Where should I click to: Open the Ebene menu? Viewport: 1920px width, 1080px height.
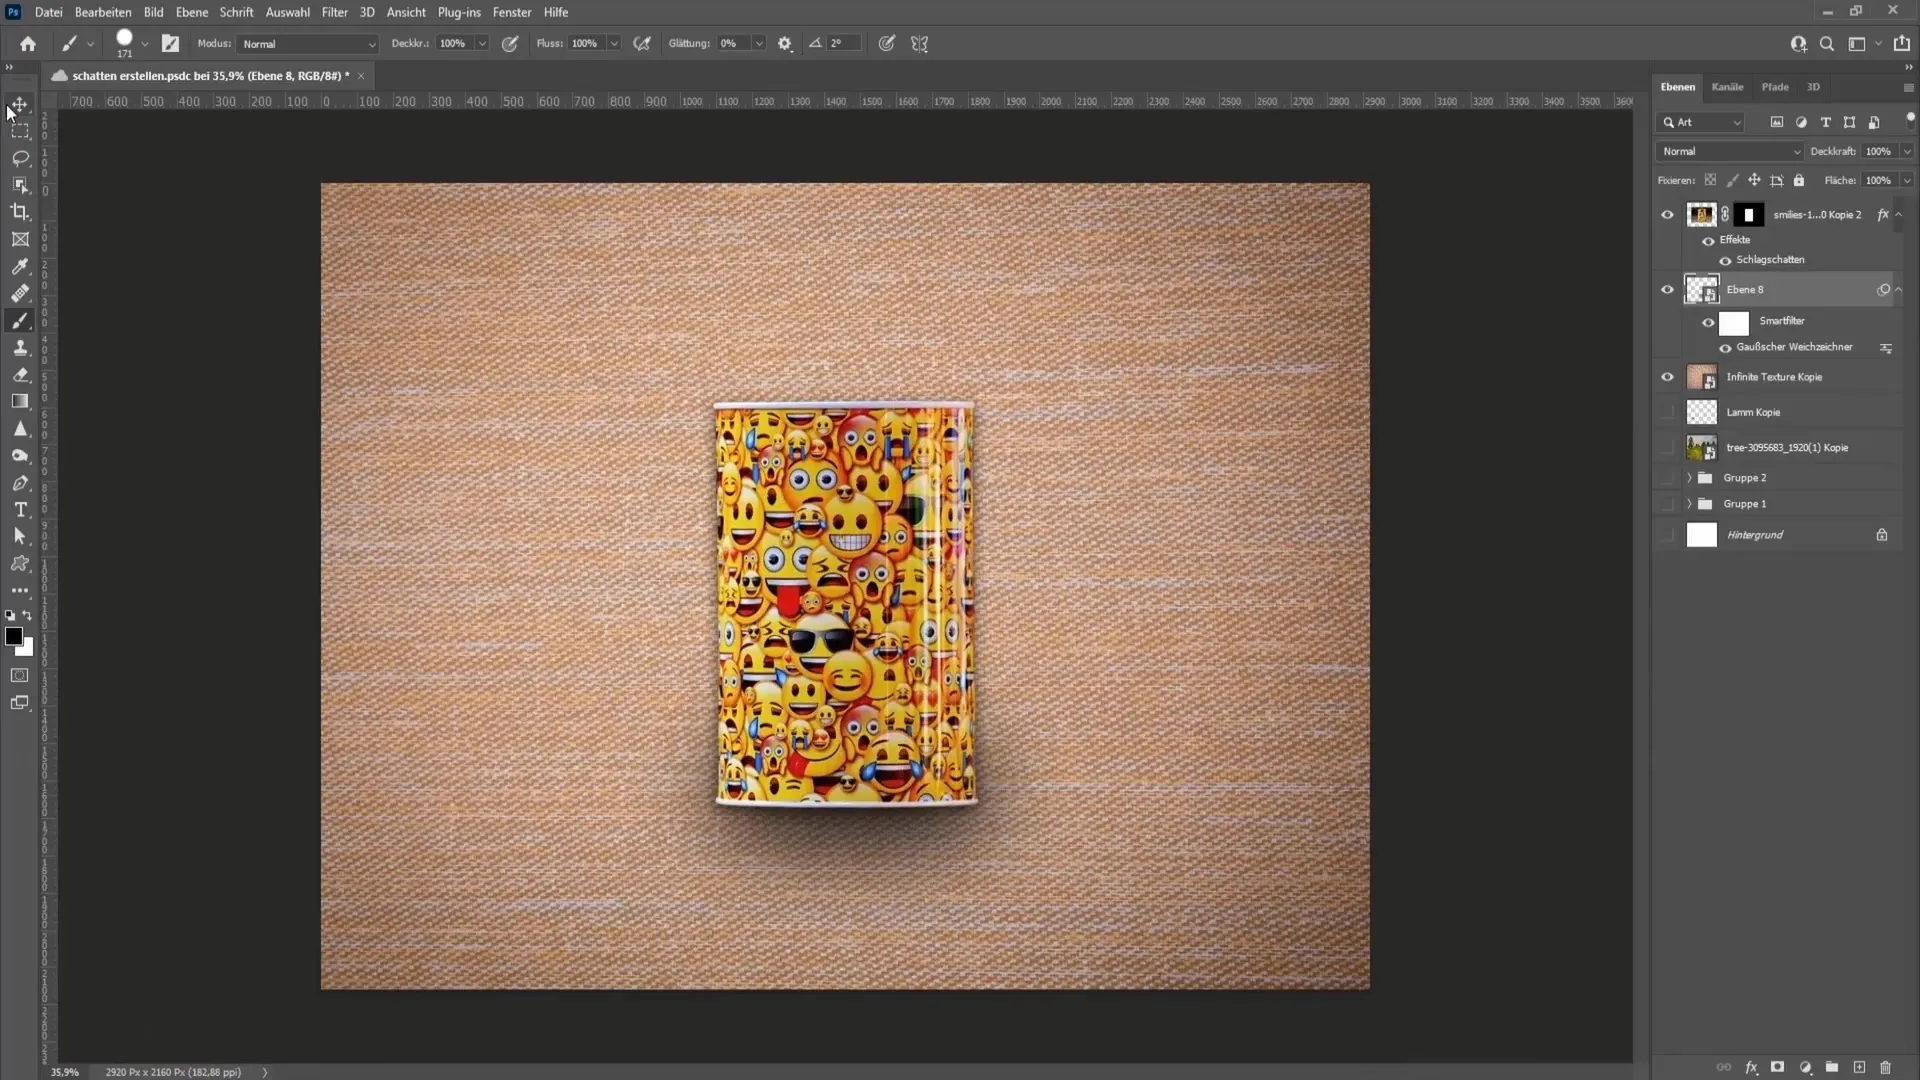[x=192, y=12]
